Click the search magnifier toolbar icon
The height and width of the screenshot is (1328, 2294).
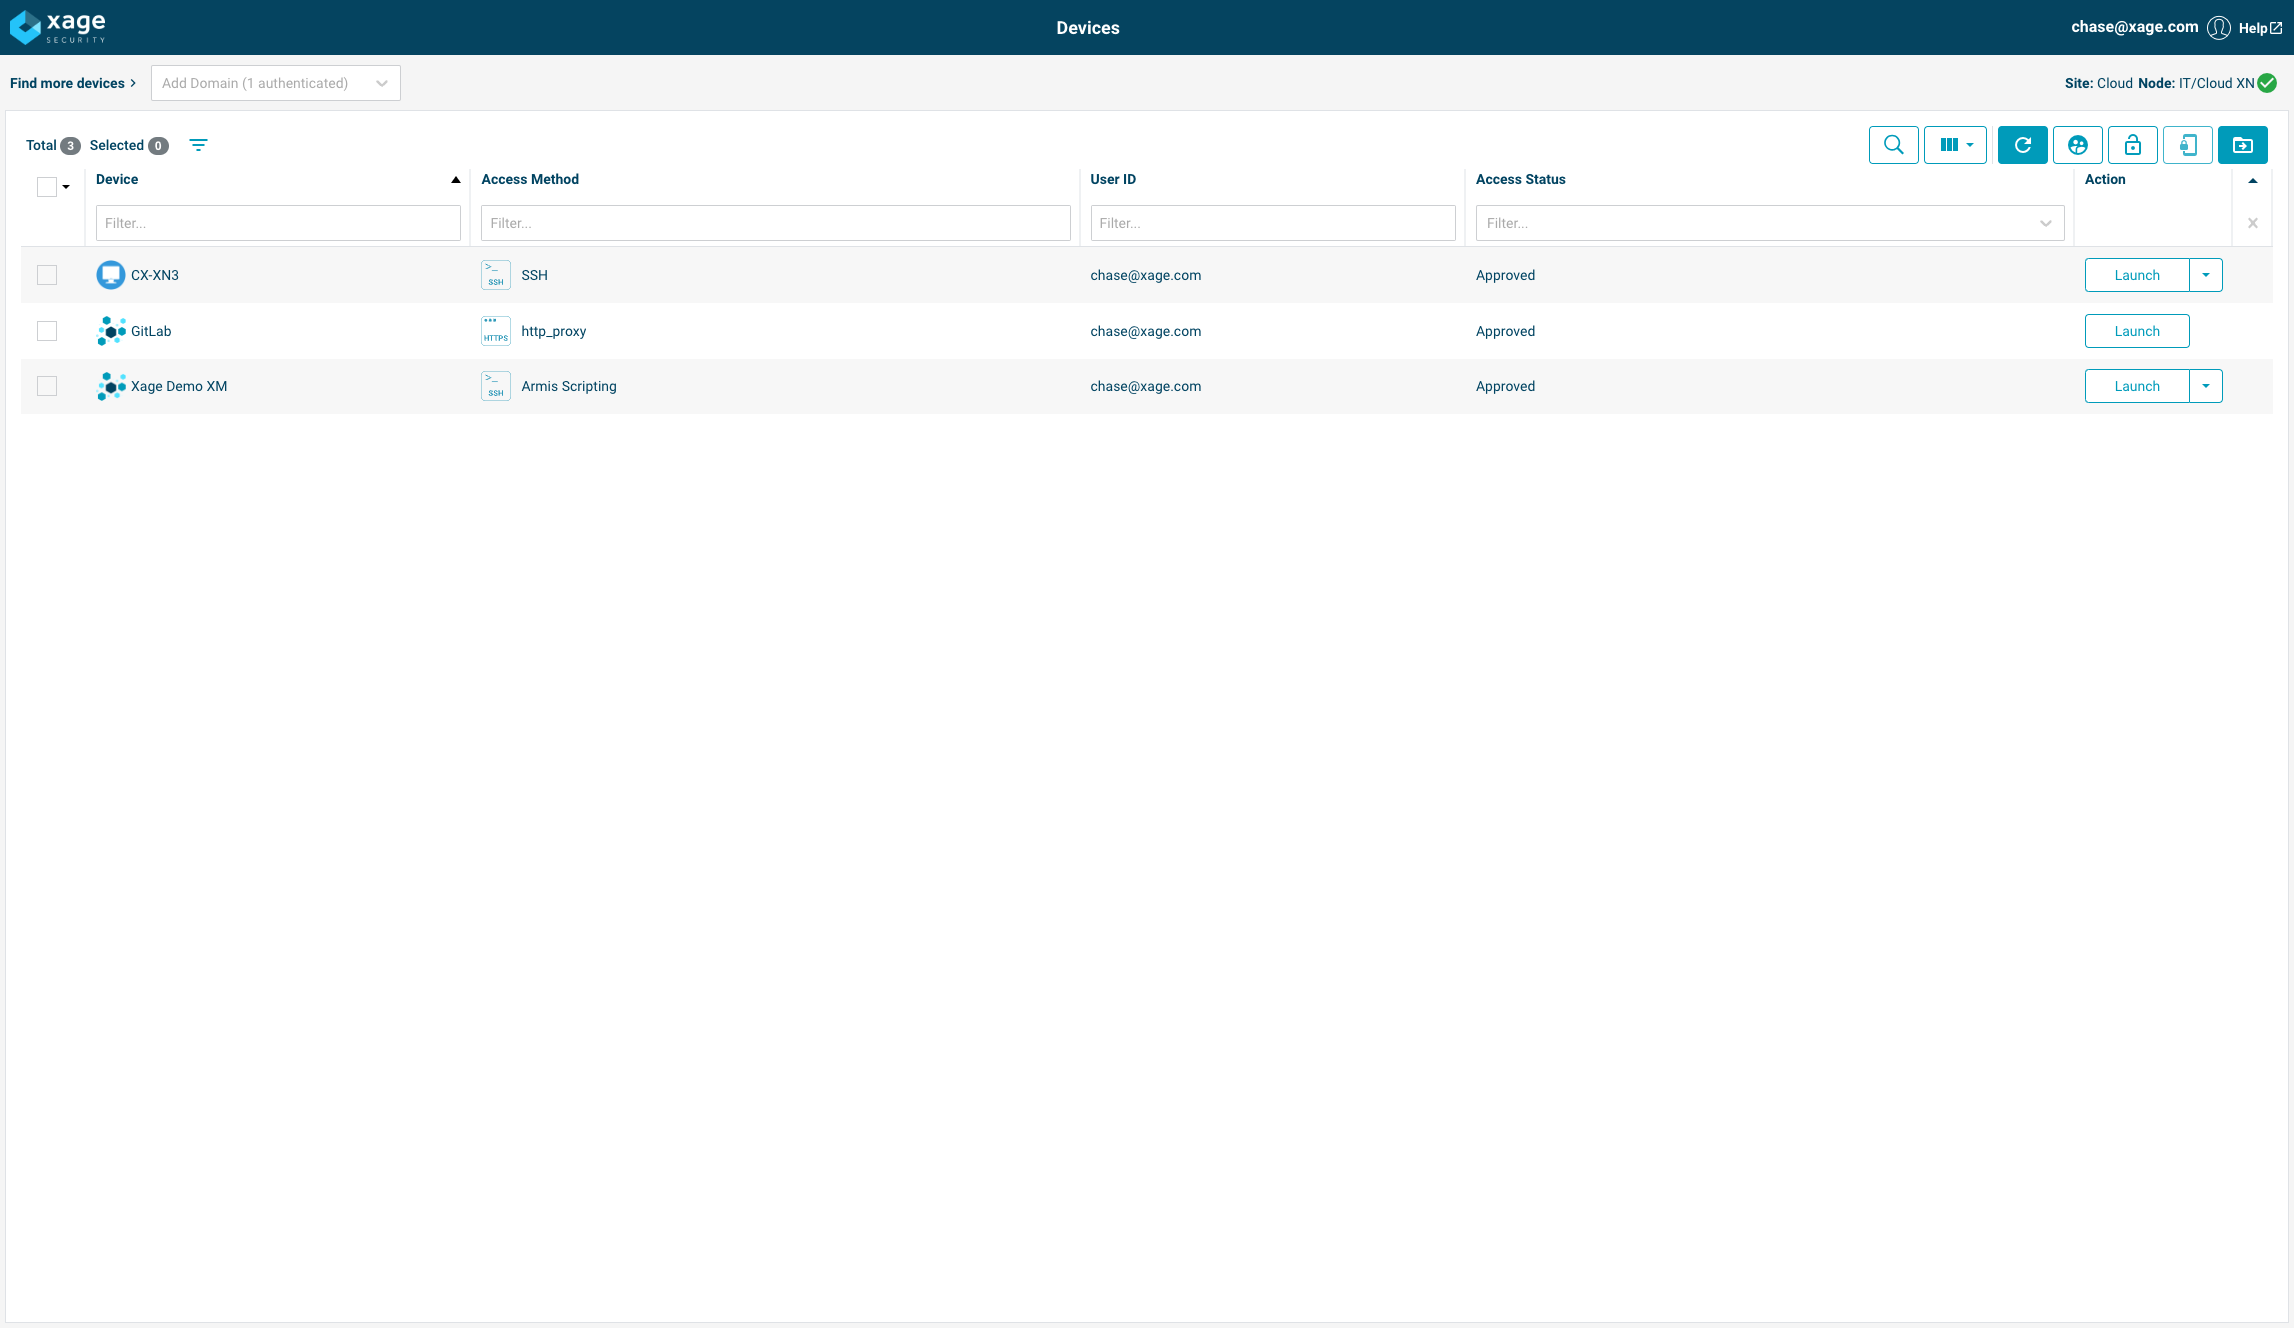[x=1893, y=145]
